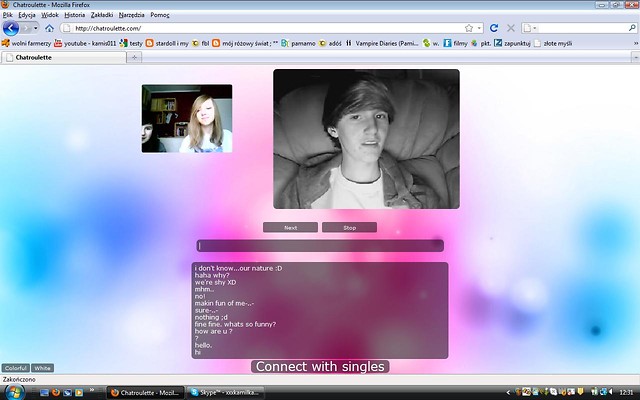Select the Chatroulette browser tab
The width and height of the screenshot is (640, 400).
coord(64,58)
